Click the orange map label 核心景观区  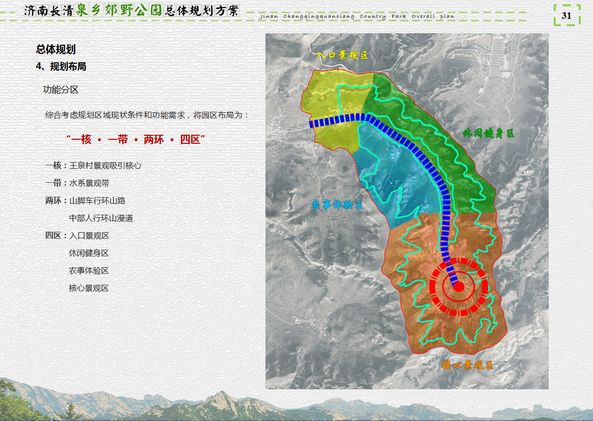(467, 365)
